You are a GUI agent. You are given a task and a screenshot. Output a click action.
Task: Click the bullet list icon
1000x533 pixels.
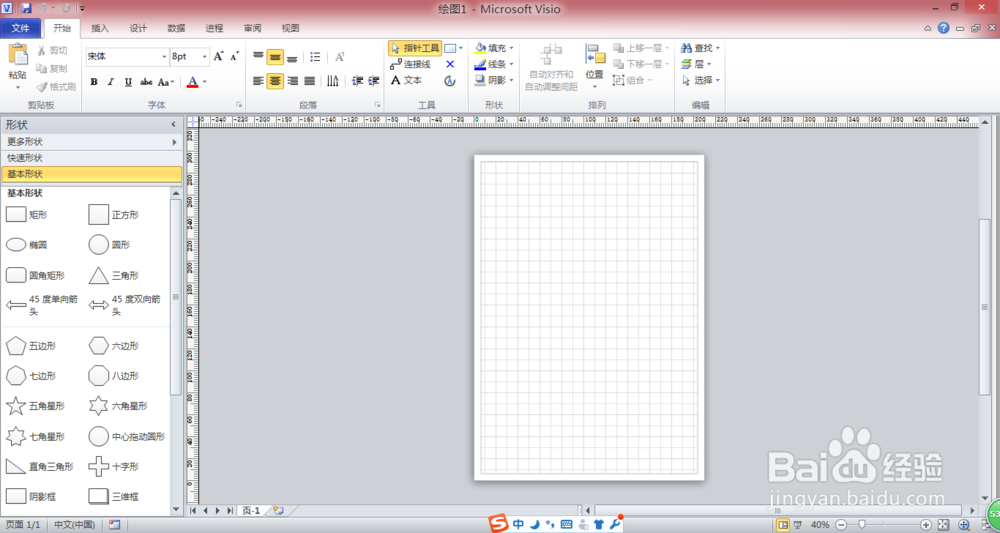(315, 57)
